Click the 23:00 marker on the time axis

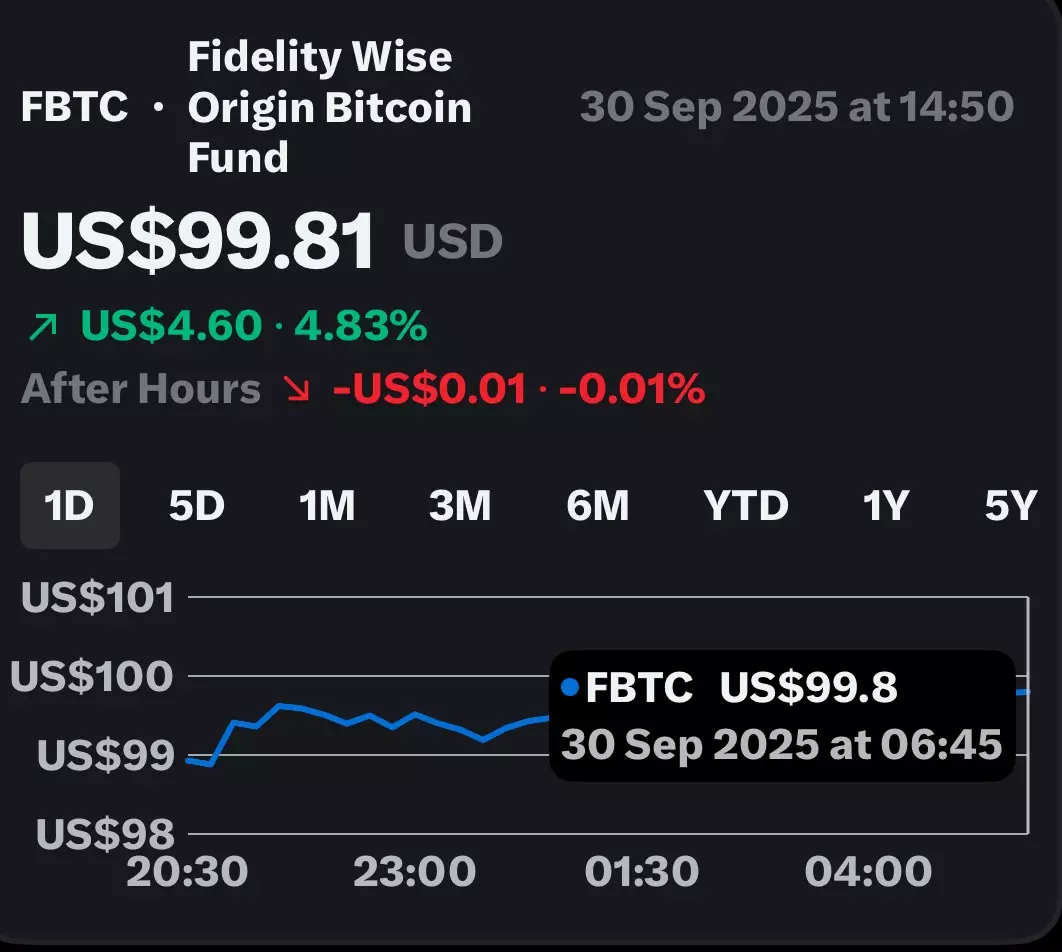pyautogui.click(x=415, y=872)
